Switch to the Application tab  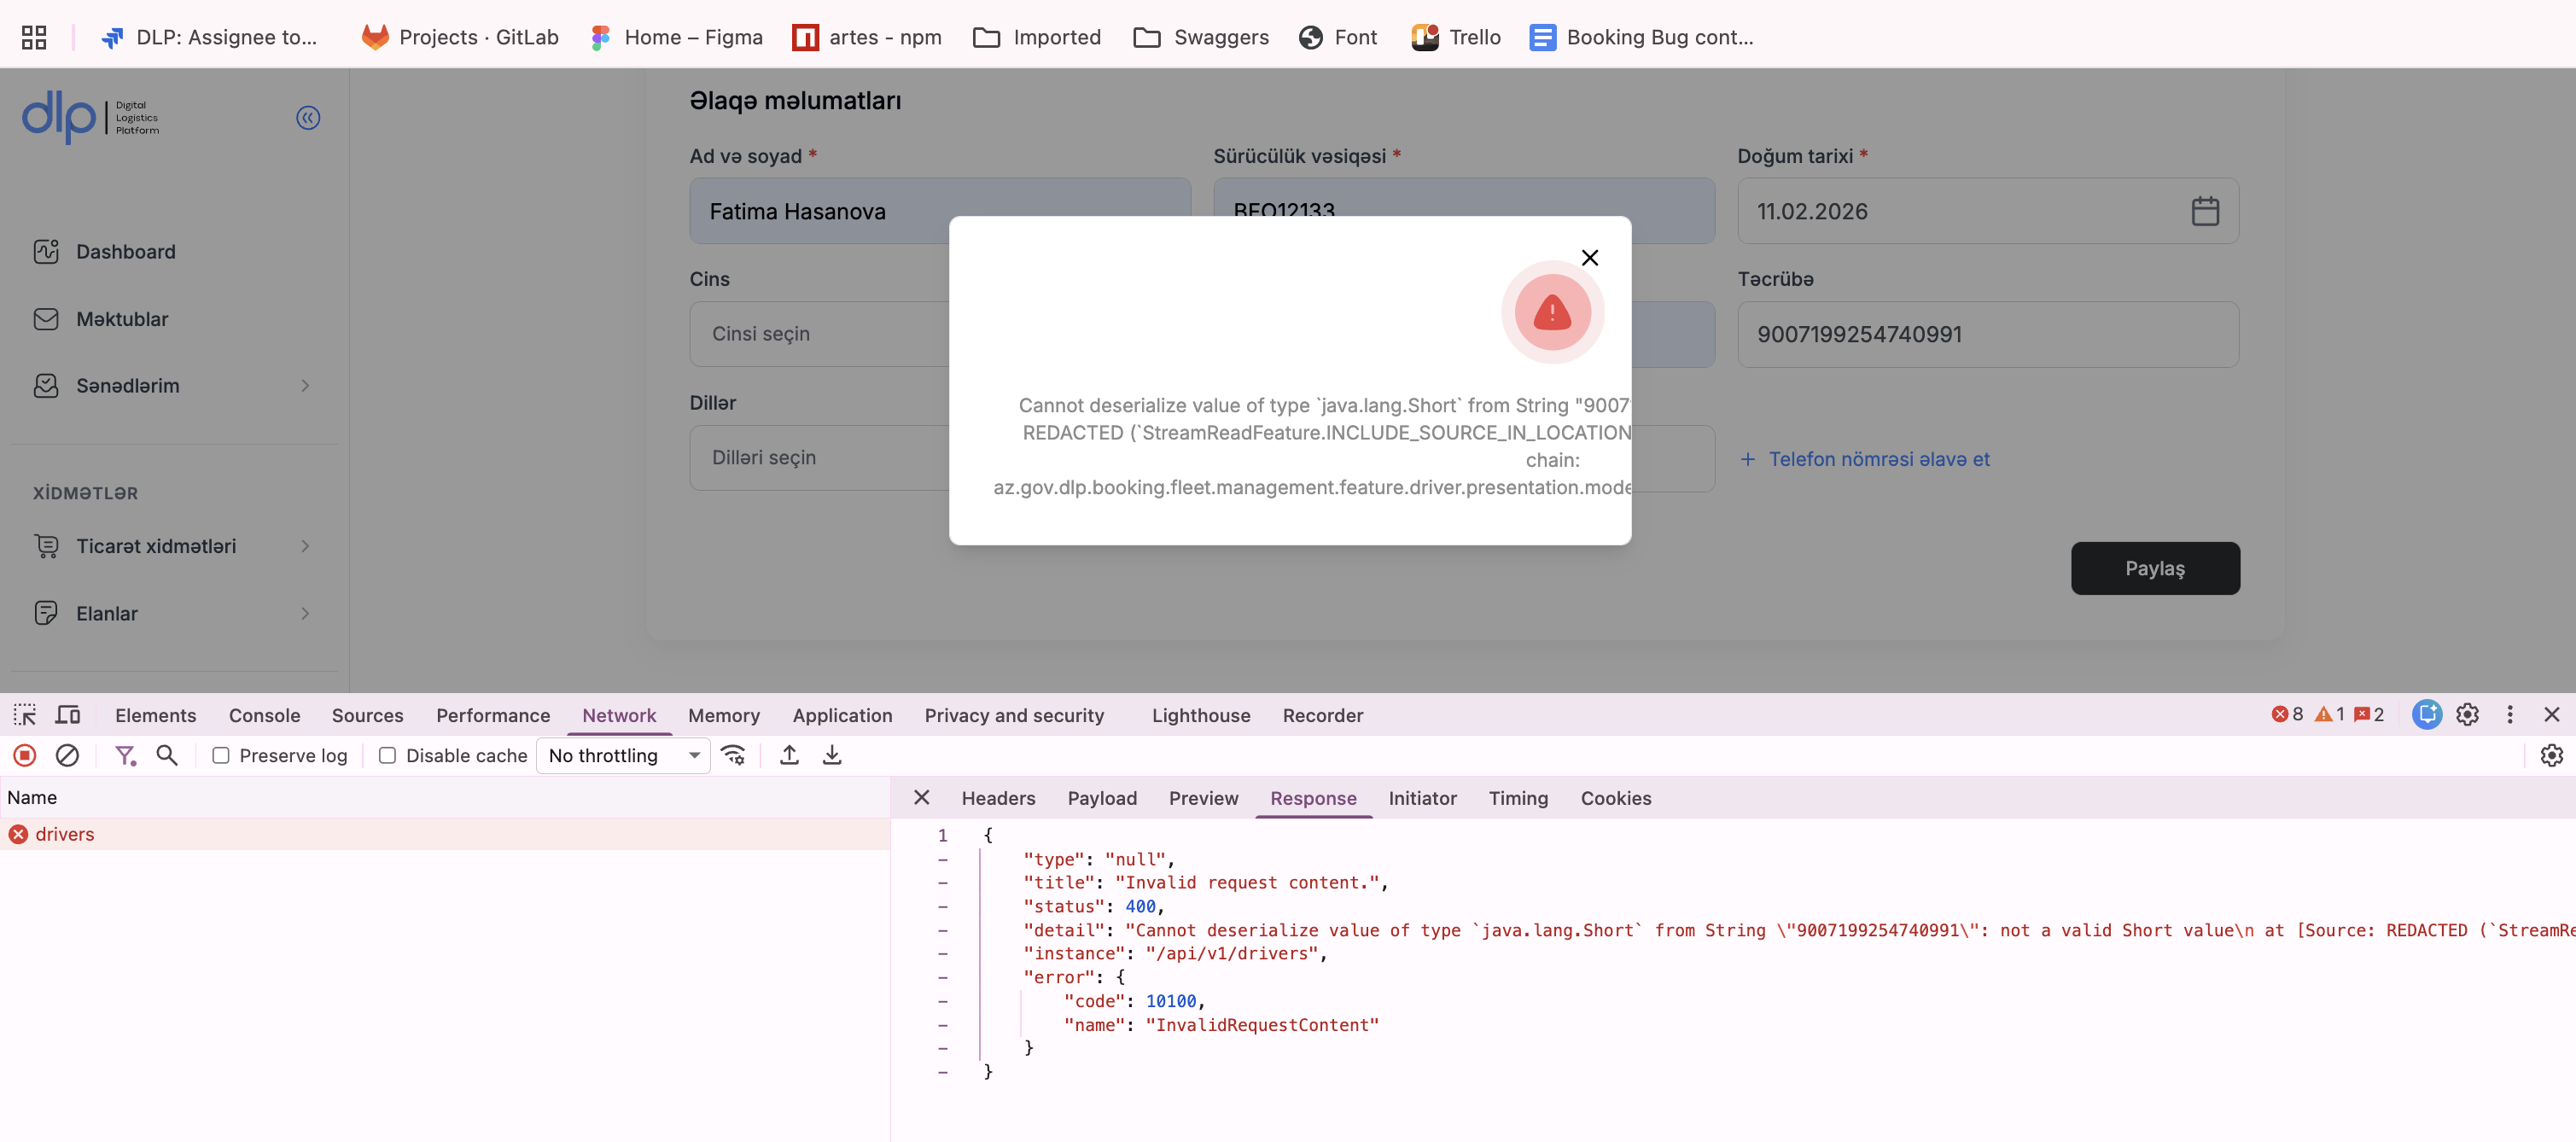tap(842, 715)
